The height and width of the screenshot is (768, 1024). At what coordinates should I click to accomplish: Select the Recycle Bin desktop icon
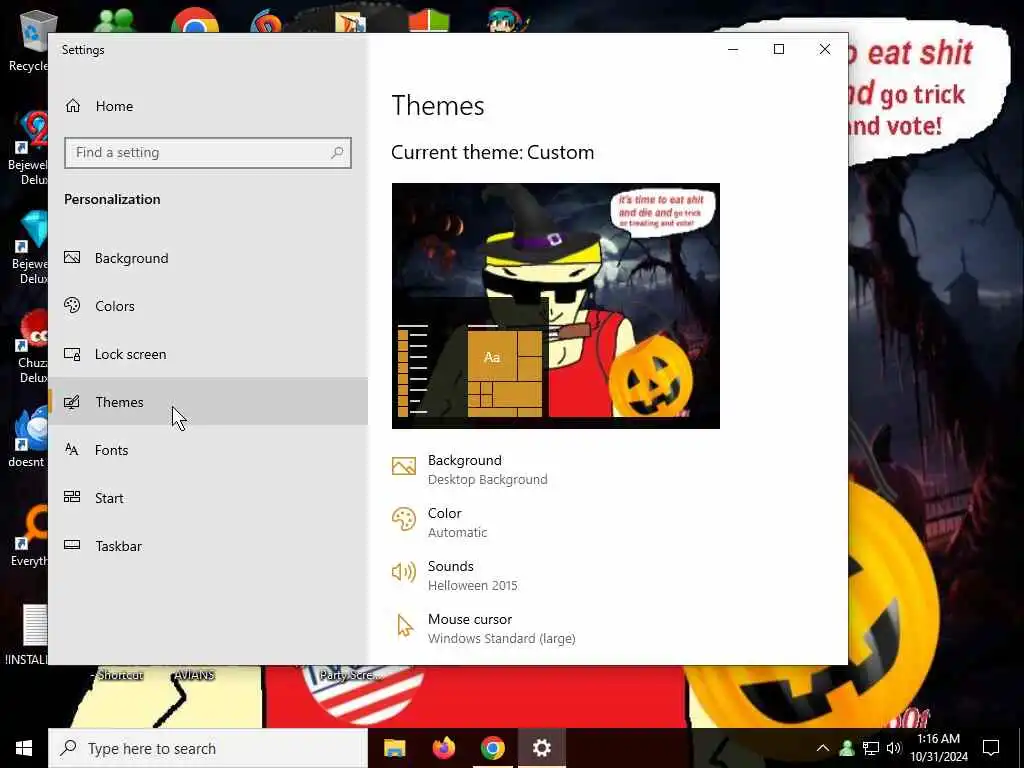click(29, 40)
